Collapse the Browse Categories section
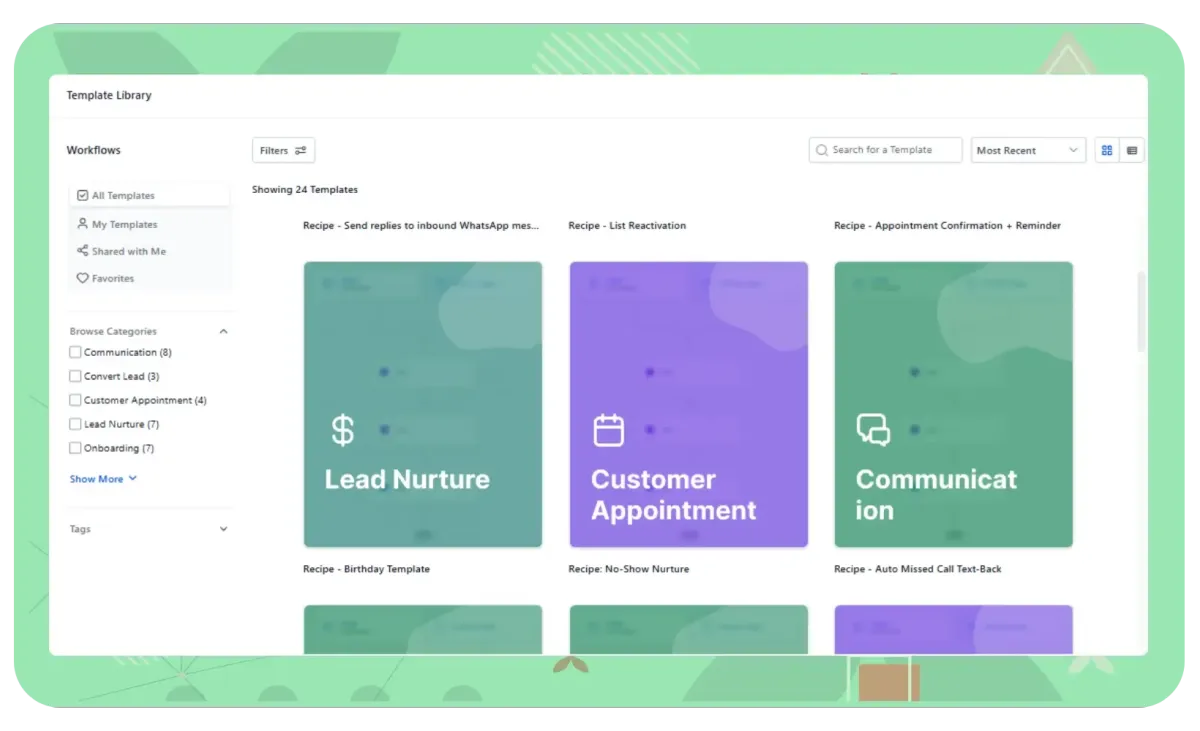 (222, 331)
